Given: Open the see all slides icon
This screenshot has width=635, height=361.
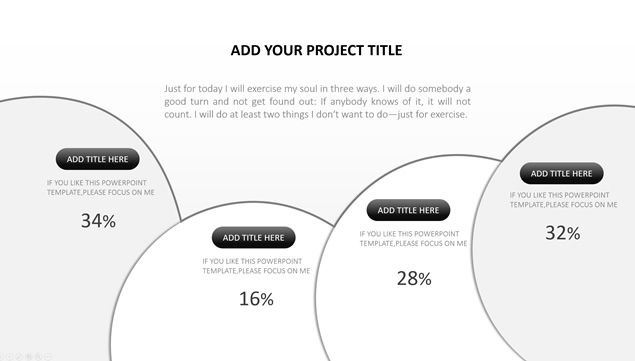Looking at the screenshot, I should [x=29, y=357].
